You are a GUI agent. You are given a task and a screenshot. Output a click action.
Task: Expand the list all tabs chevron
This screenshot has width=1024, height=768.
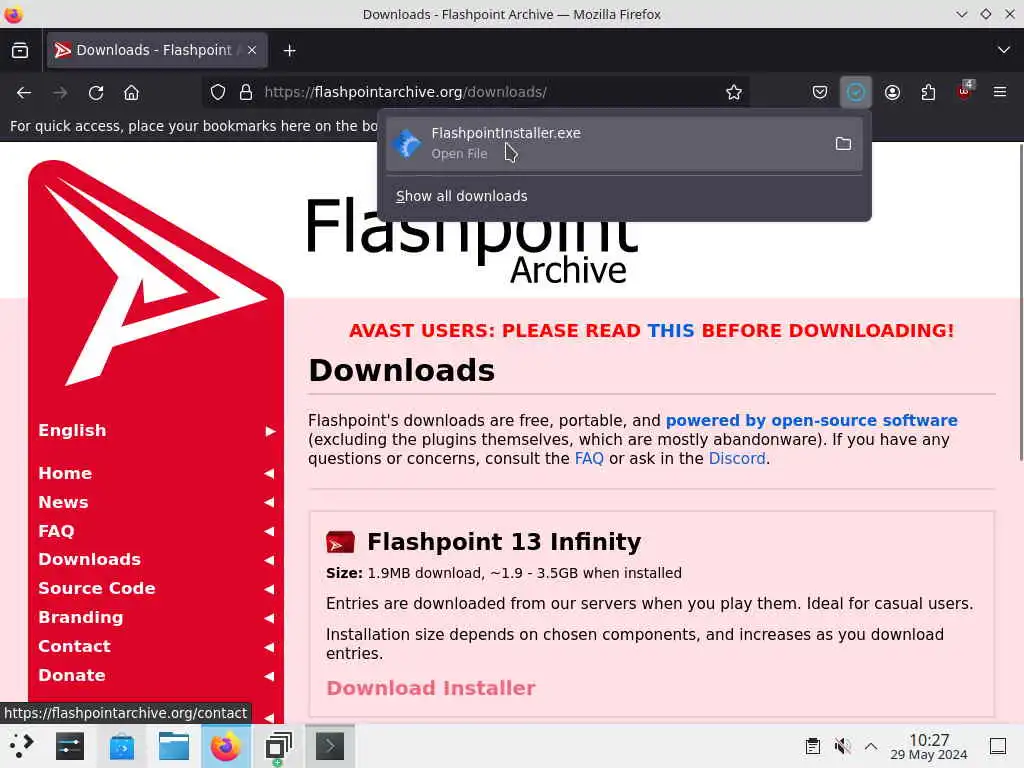tap(1004, 50)
